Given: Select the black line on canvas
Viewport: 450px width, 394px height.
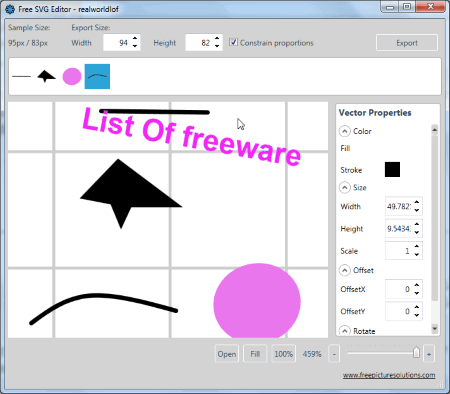Looking at the screenshot, I should pyautogui.click(x=154, y=112).
